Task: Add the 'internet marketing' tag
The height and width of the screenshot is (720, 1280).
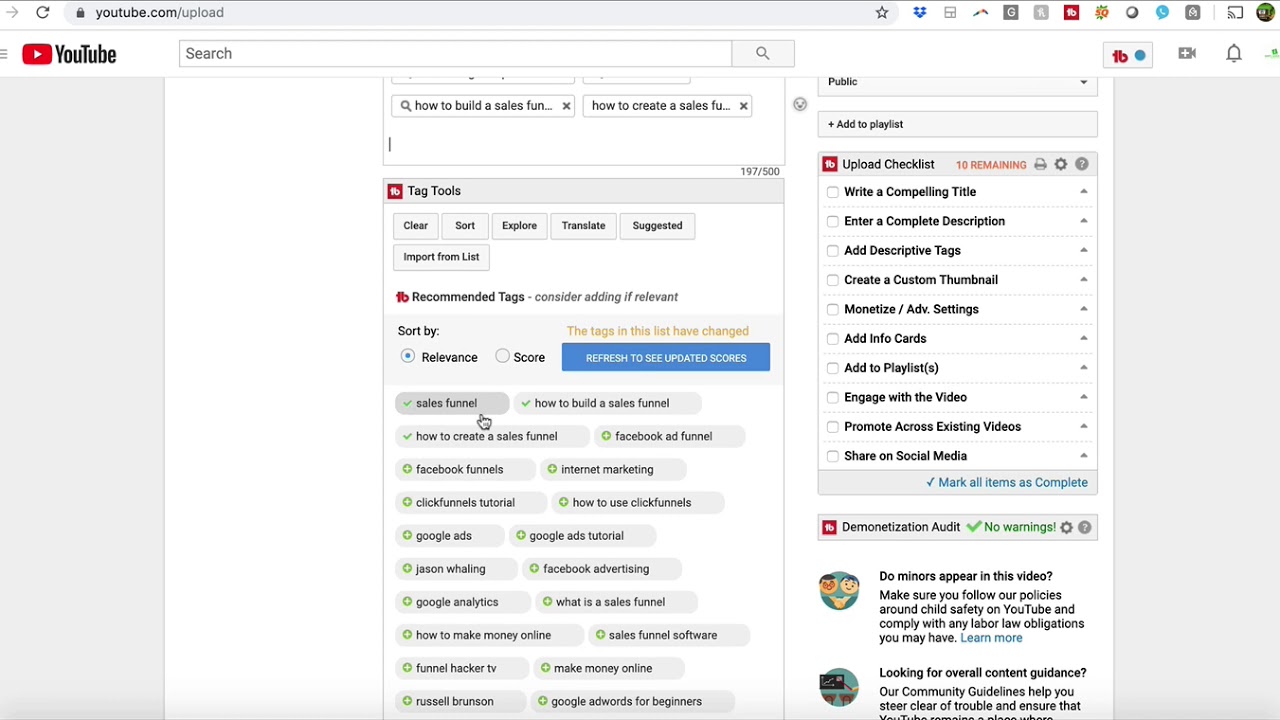Action: pos(613,469)
